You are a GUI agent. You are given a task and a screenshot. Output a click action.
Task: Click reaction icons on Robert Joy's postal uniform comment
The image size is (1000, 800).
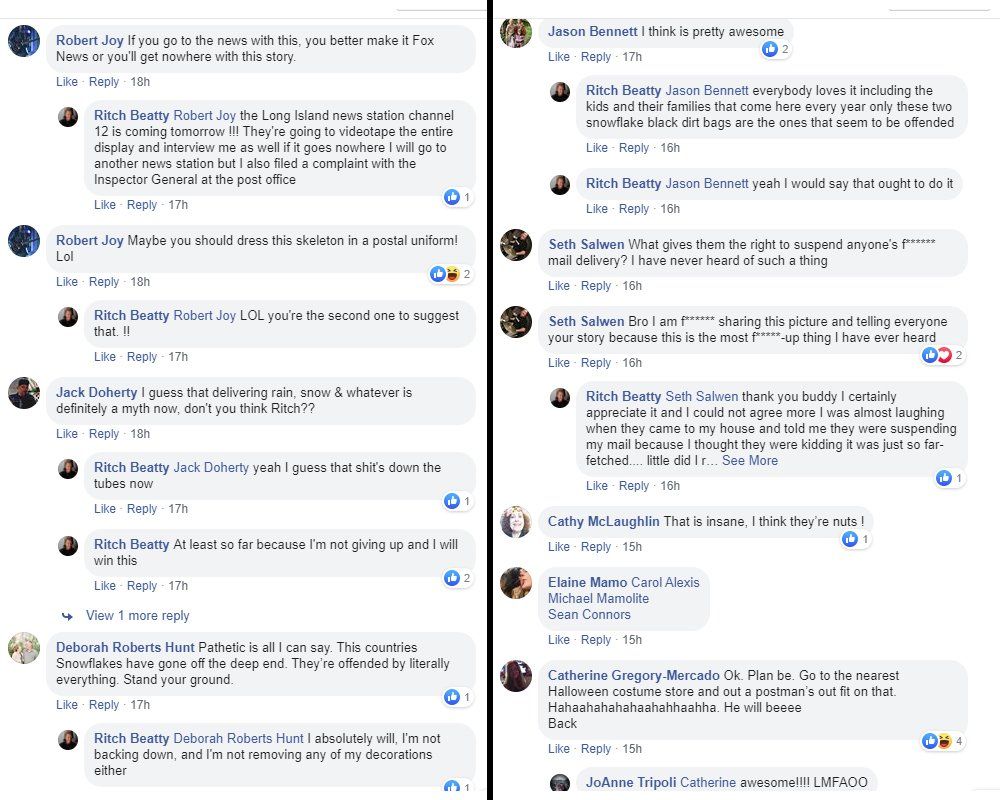pos(443,274)
